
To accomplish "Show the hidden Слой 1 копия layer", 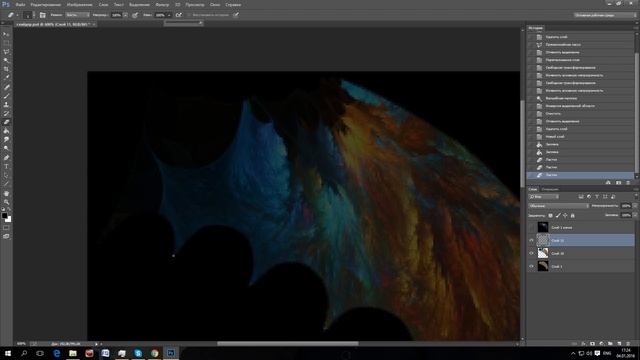I will pos(531,227).
